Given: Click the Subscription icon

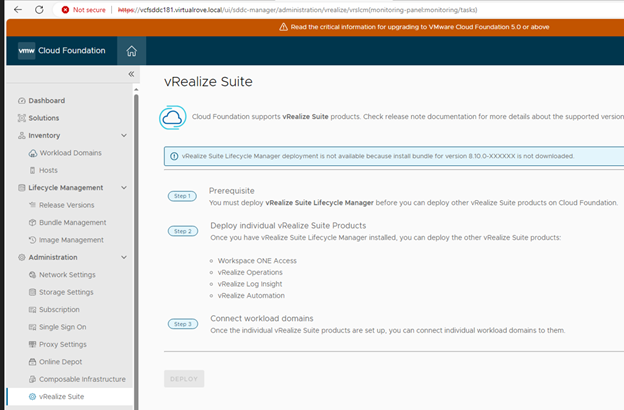Looking at the screenshot, I should click(x=33, y=310).
